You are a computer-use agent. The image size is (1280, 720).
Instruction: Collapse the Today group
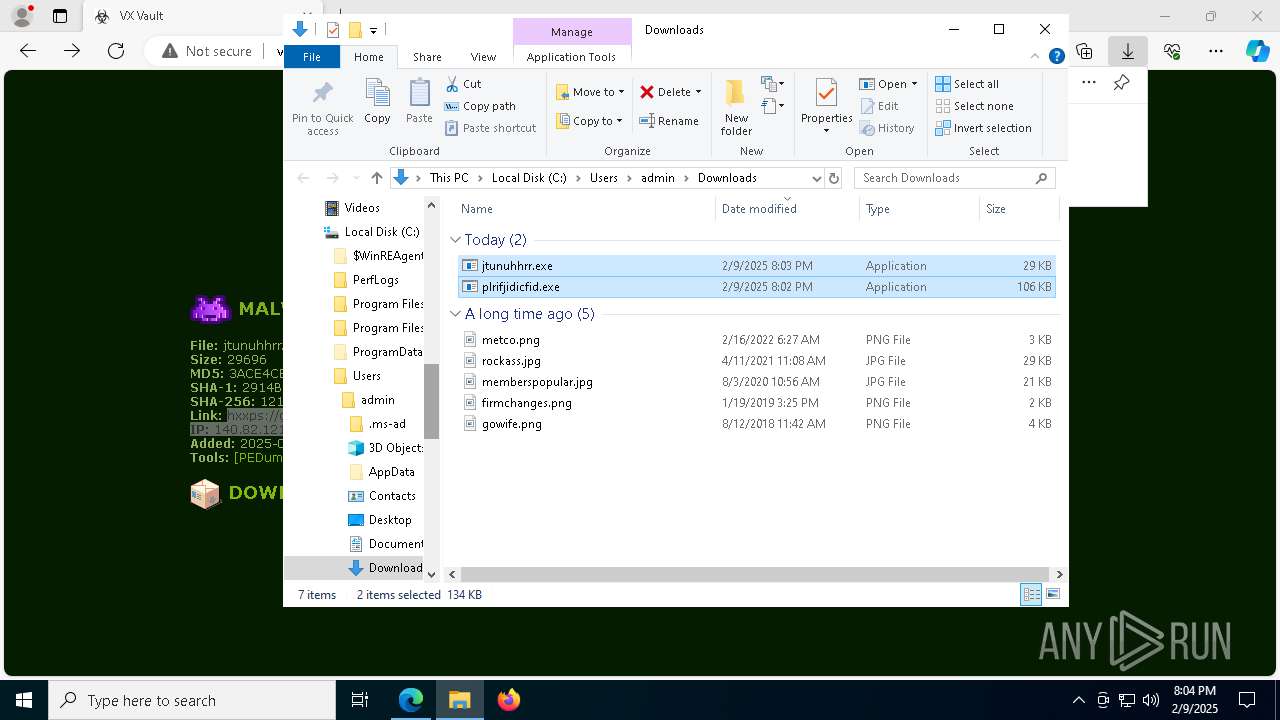click(x=455, y=240)
